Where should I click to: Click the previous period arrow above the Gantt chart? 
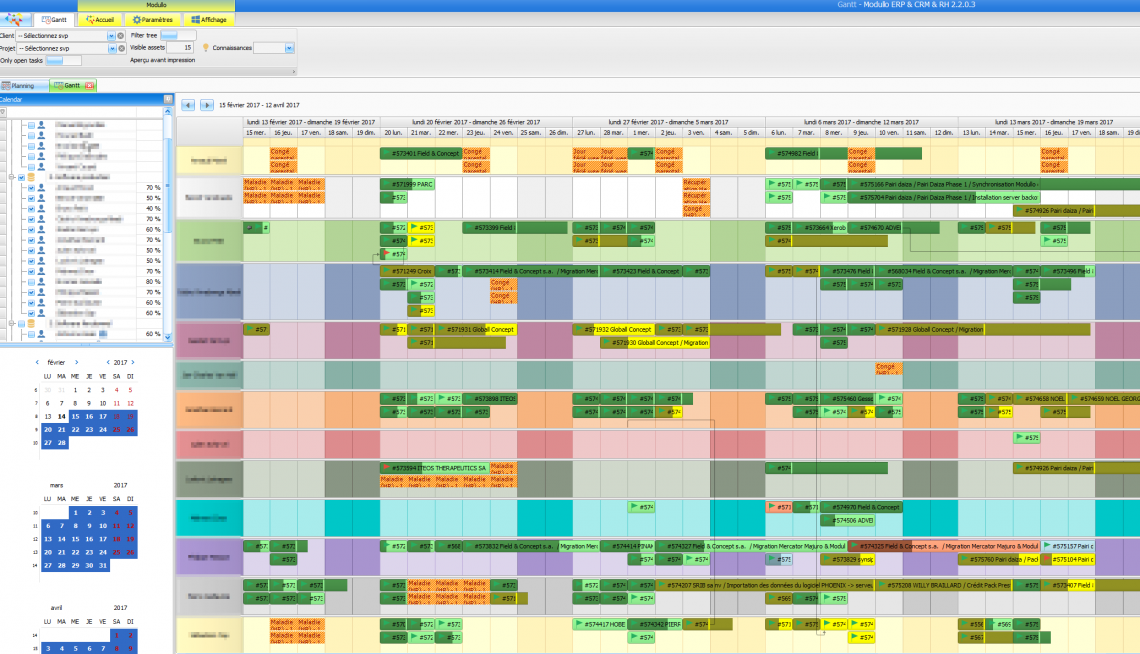(x=187, y=104)
